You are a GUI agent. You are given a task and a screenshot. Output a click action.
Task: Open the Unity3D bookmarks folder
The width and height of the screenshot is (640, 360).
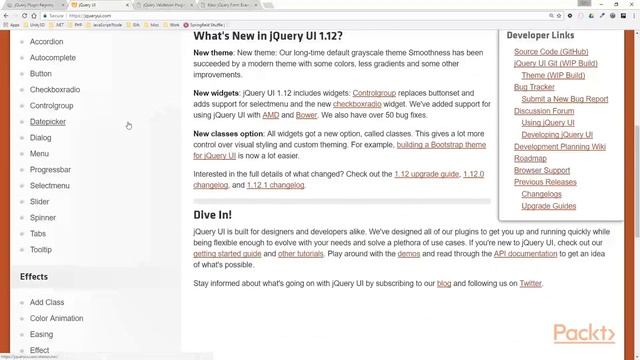[x=34, y=25]
